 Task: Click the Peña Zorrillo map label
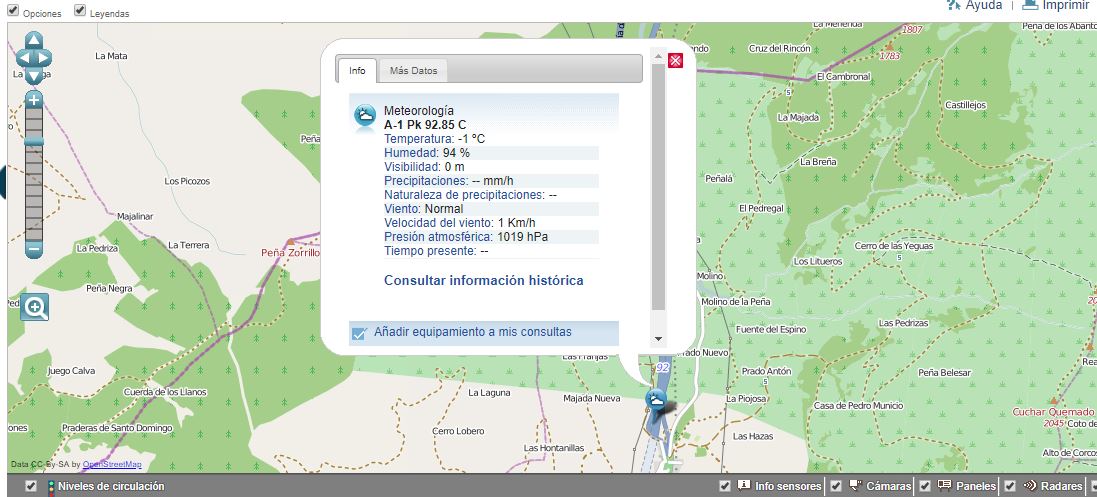tap(290, 252)
